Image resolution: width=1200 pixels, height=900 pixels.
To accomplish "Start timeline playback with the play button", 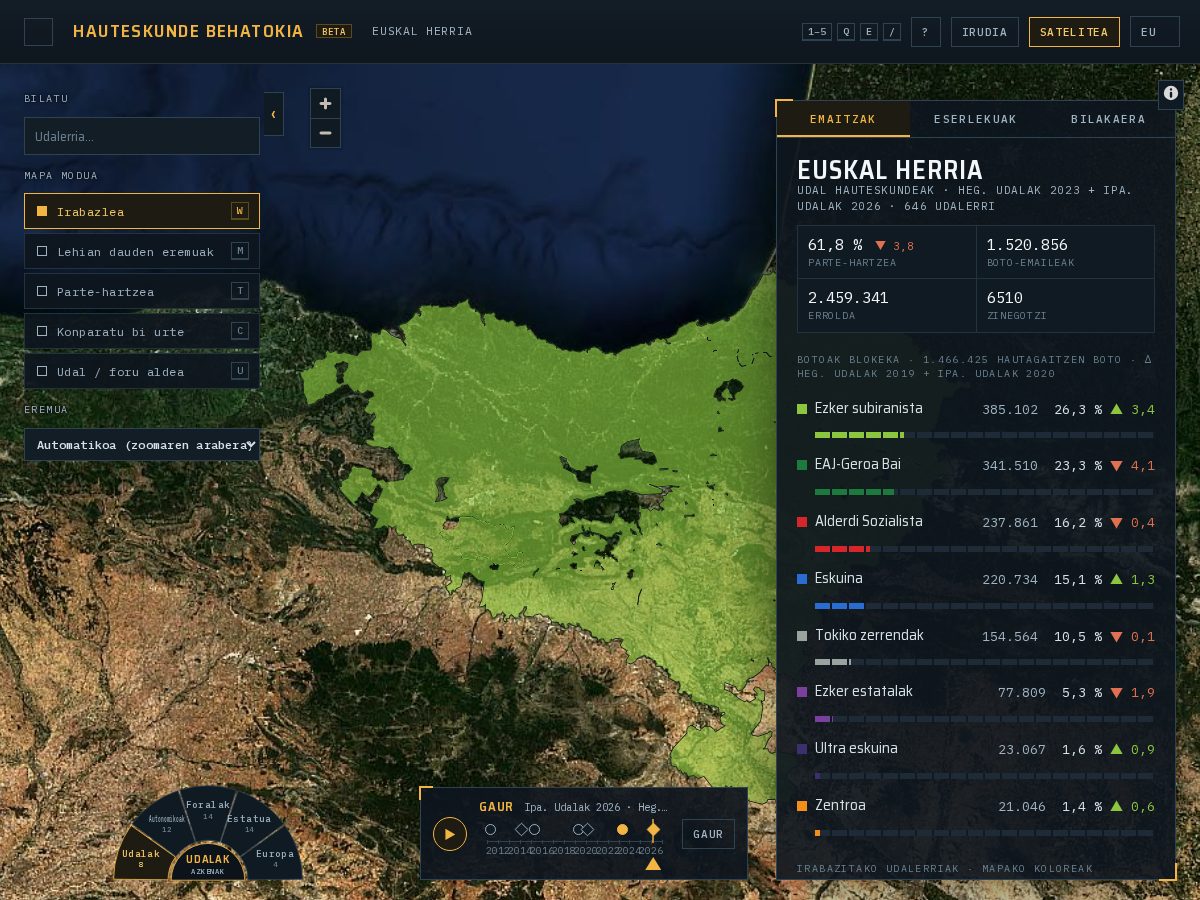I will (x=450, y=834).
